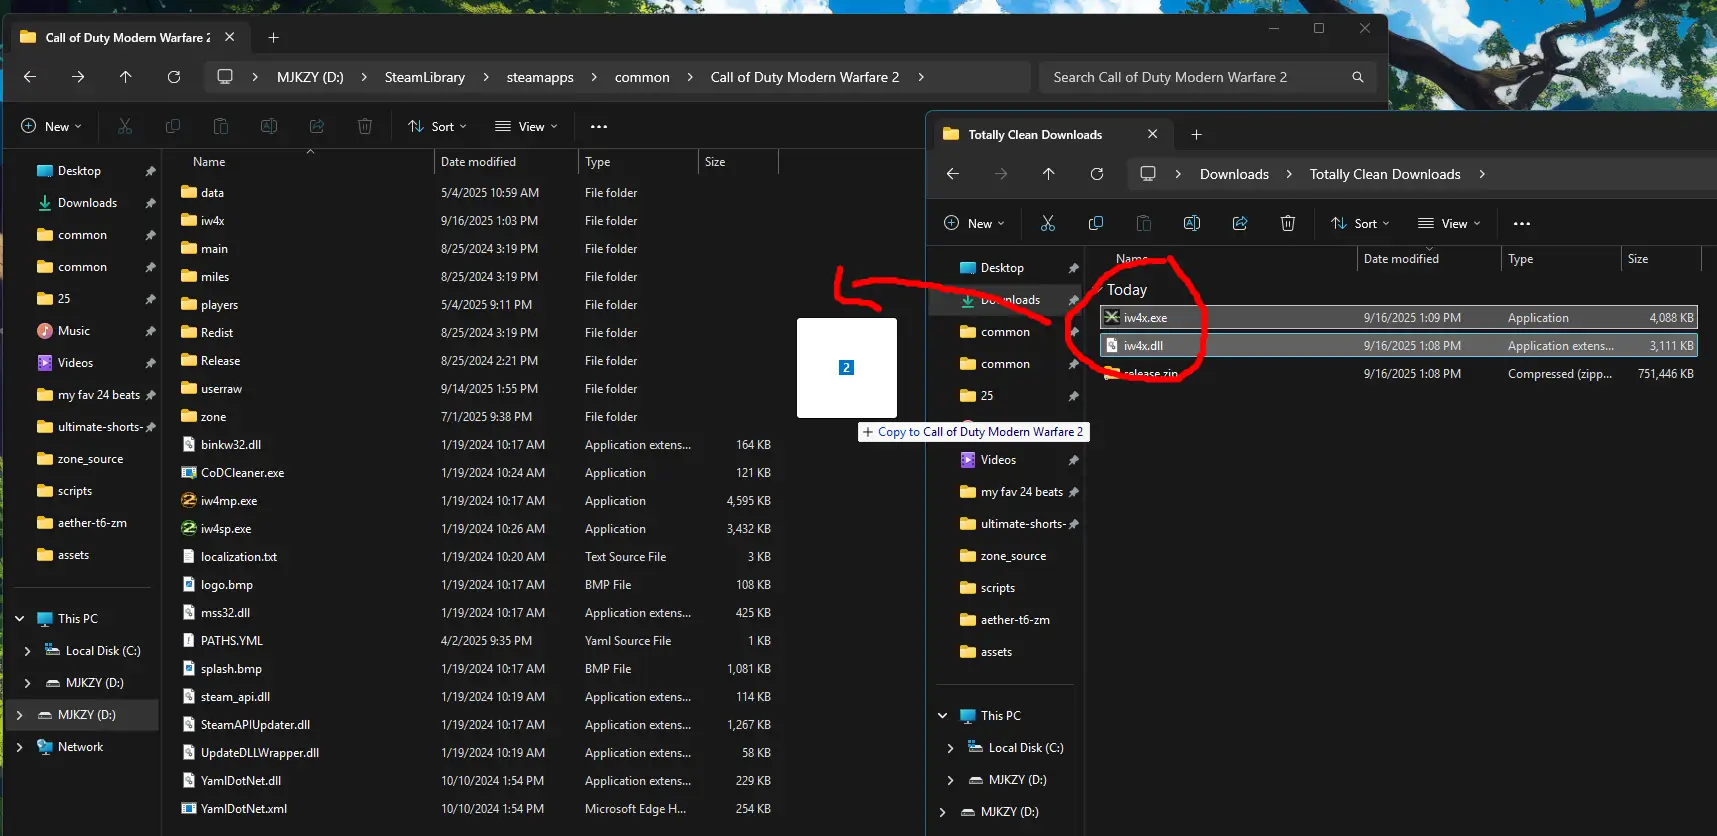Screen dimensions: 1717x836
Task: Open the Sort dropdown in Call of Duty window
Action: [437, 126]
